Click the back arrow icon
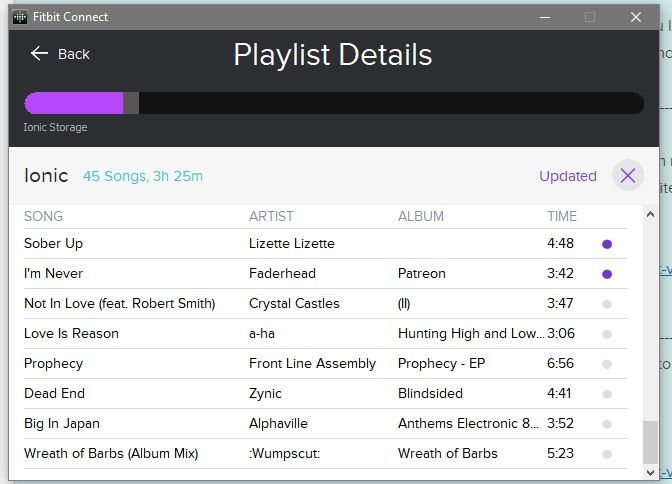This screenshot has height=484, width=672. 39,54
